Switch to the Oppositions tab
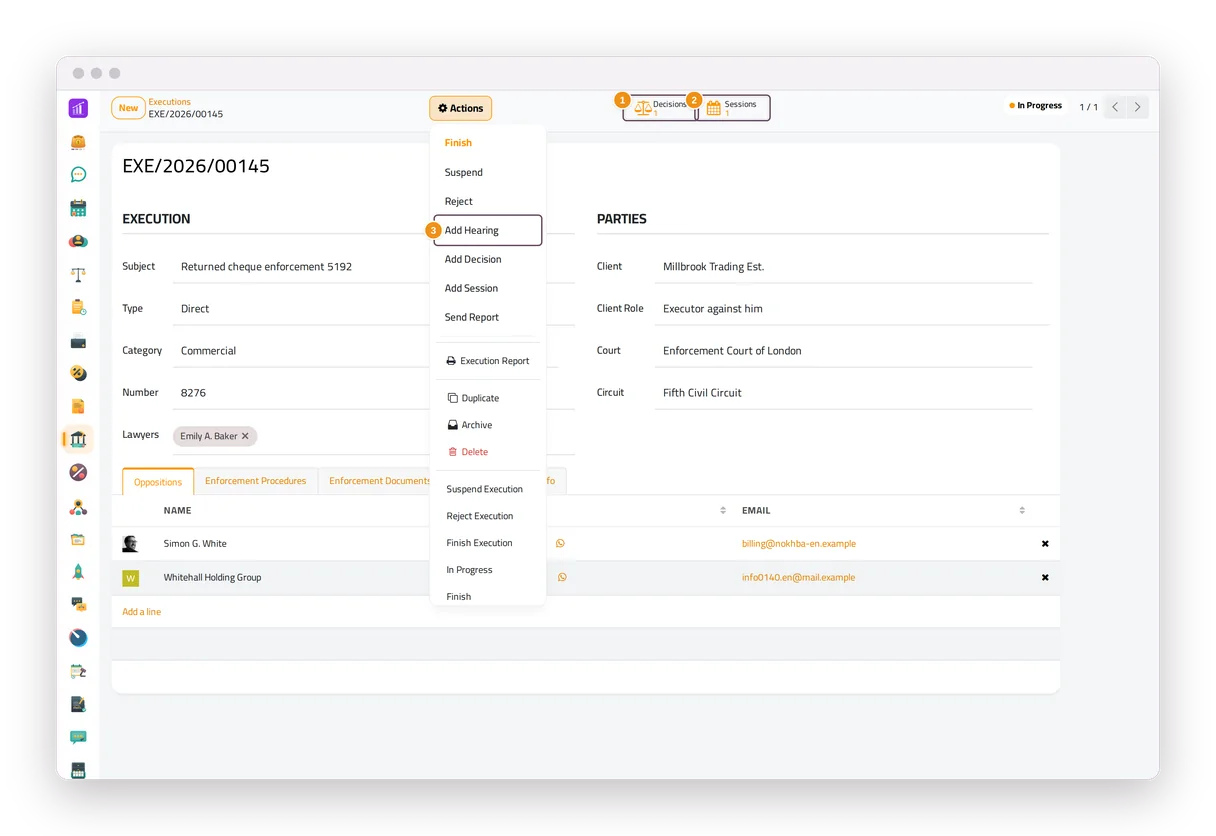Screen dimensions: 1216x836 point(158,481)
